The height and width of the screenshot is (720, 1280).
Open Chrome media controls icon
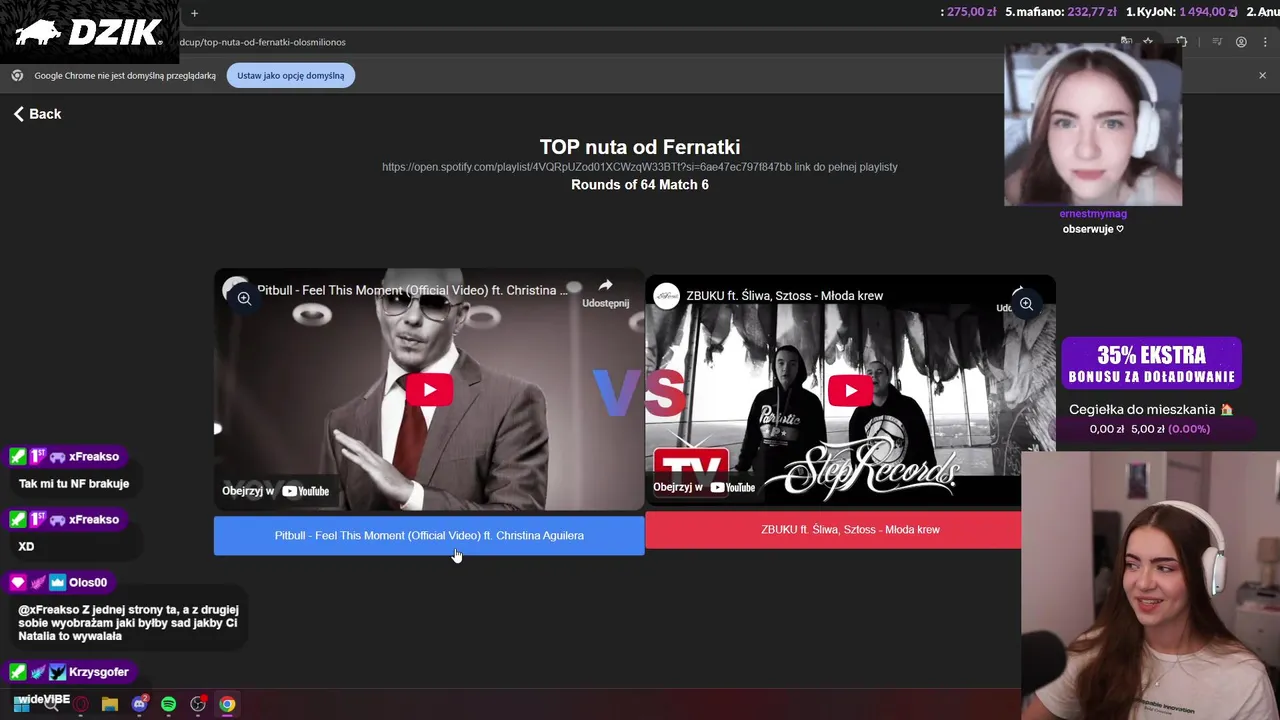coord(1217,42)
